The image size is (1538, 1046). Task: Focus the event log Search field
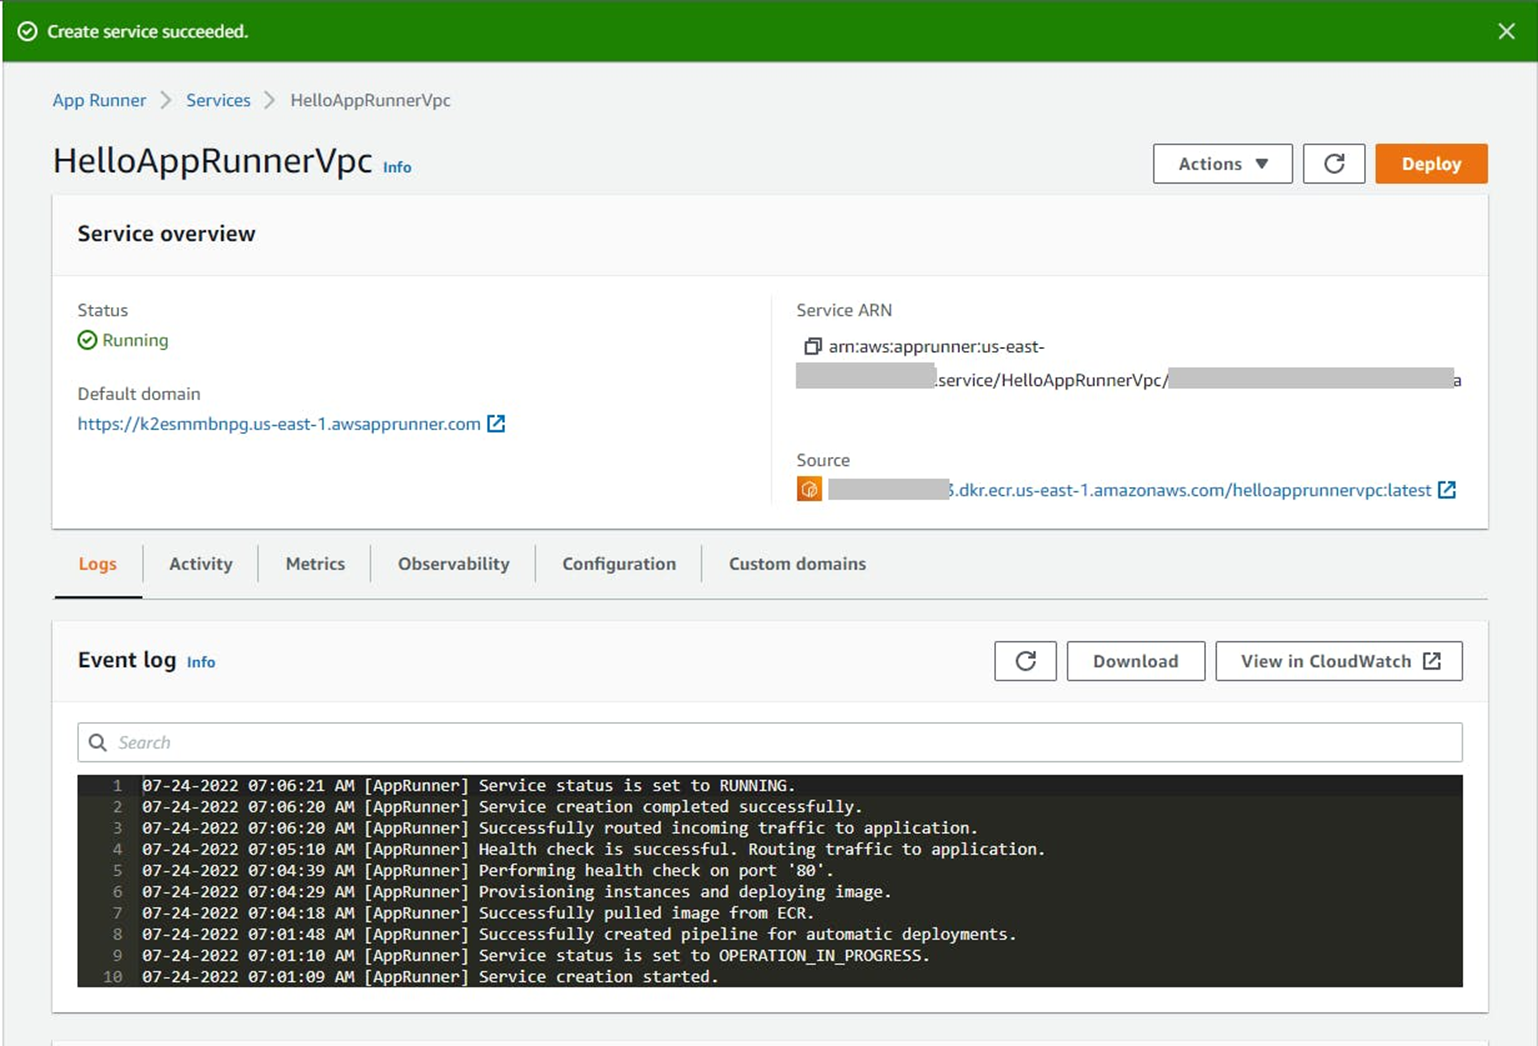pos(770,742)
